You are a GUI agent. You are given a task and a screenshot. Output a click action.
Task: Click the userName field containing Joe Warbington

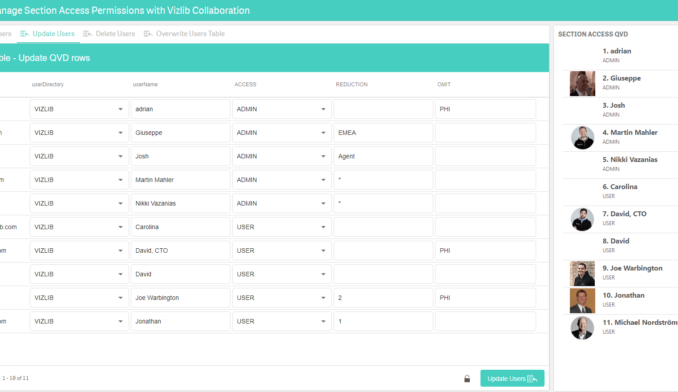(x=180, y=298)
